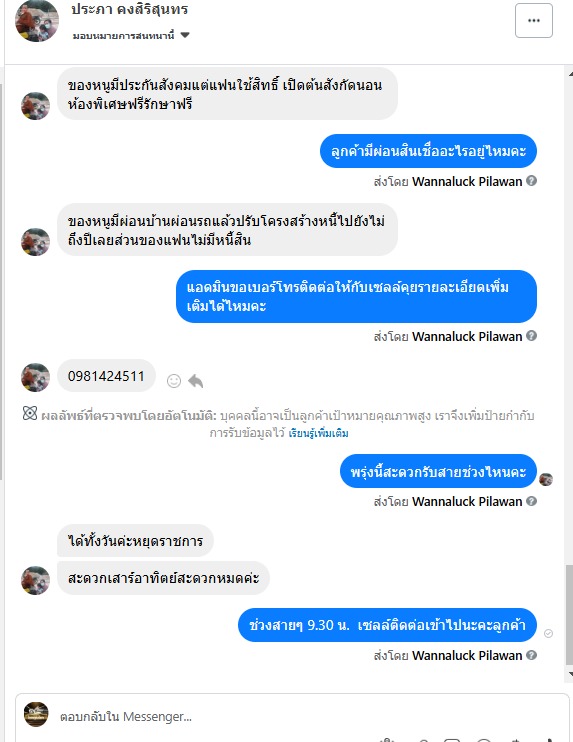The height and width of the screenshot is (742, 573).
Task: Click the help icon under พรุ่งนี้สะดวกรับสาย message
Action: pyautogui.click(x=531, y=501)
